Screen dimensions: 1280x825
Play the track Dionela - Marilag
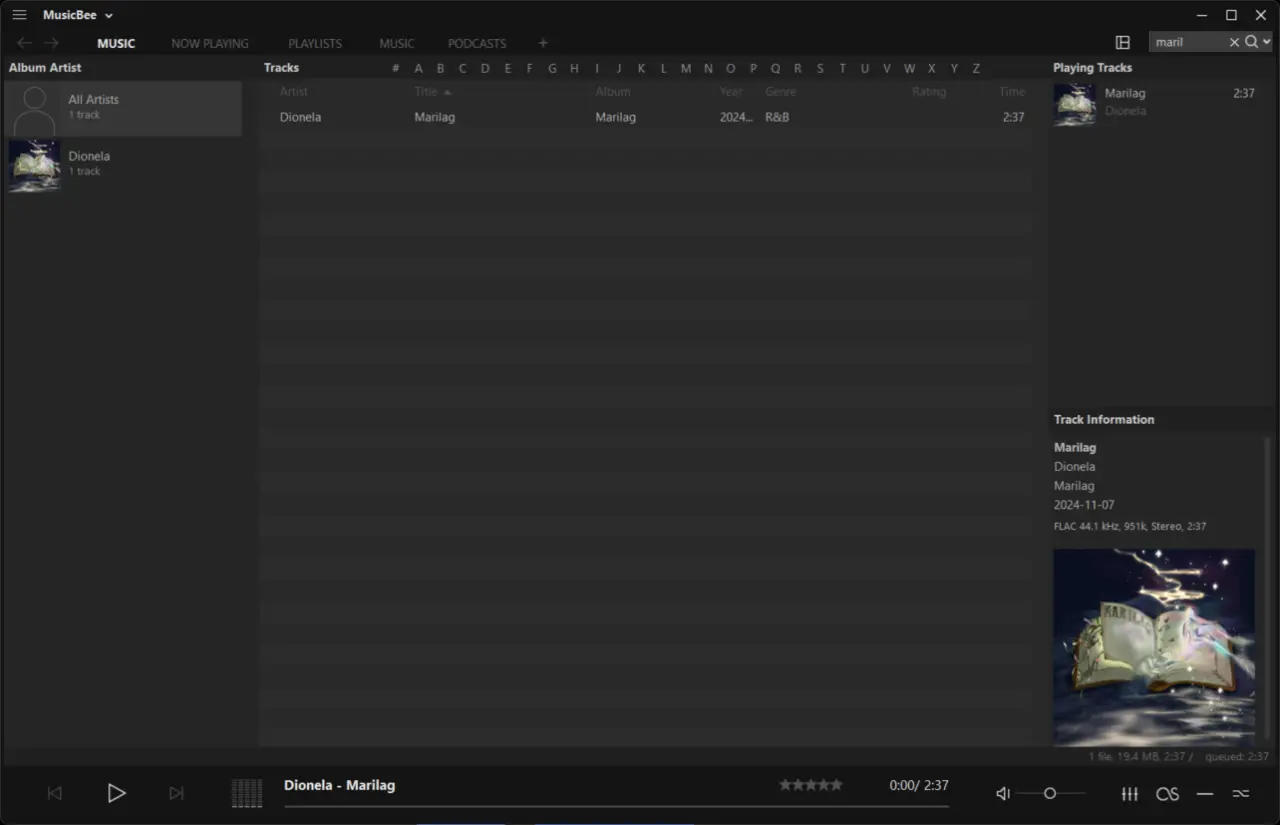tap(116, 793)
